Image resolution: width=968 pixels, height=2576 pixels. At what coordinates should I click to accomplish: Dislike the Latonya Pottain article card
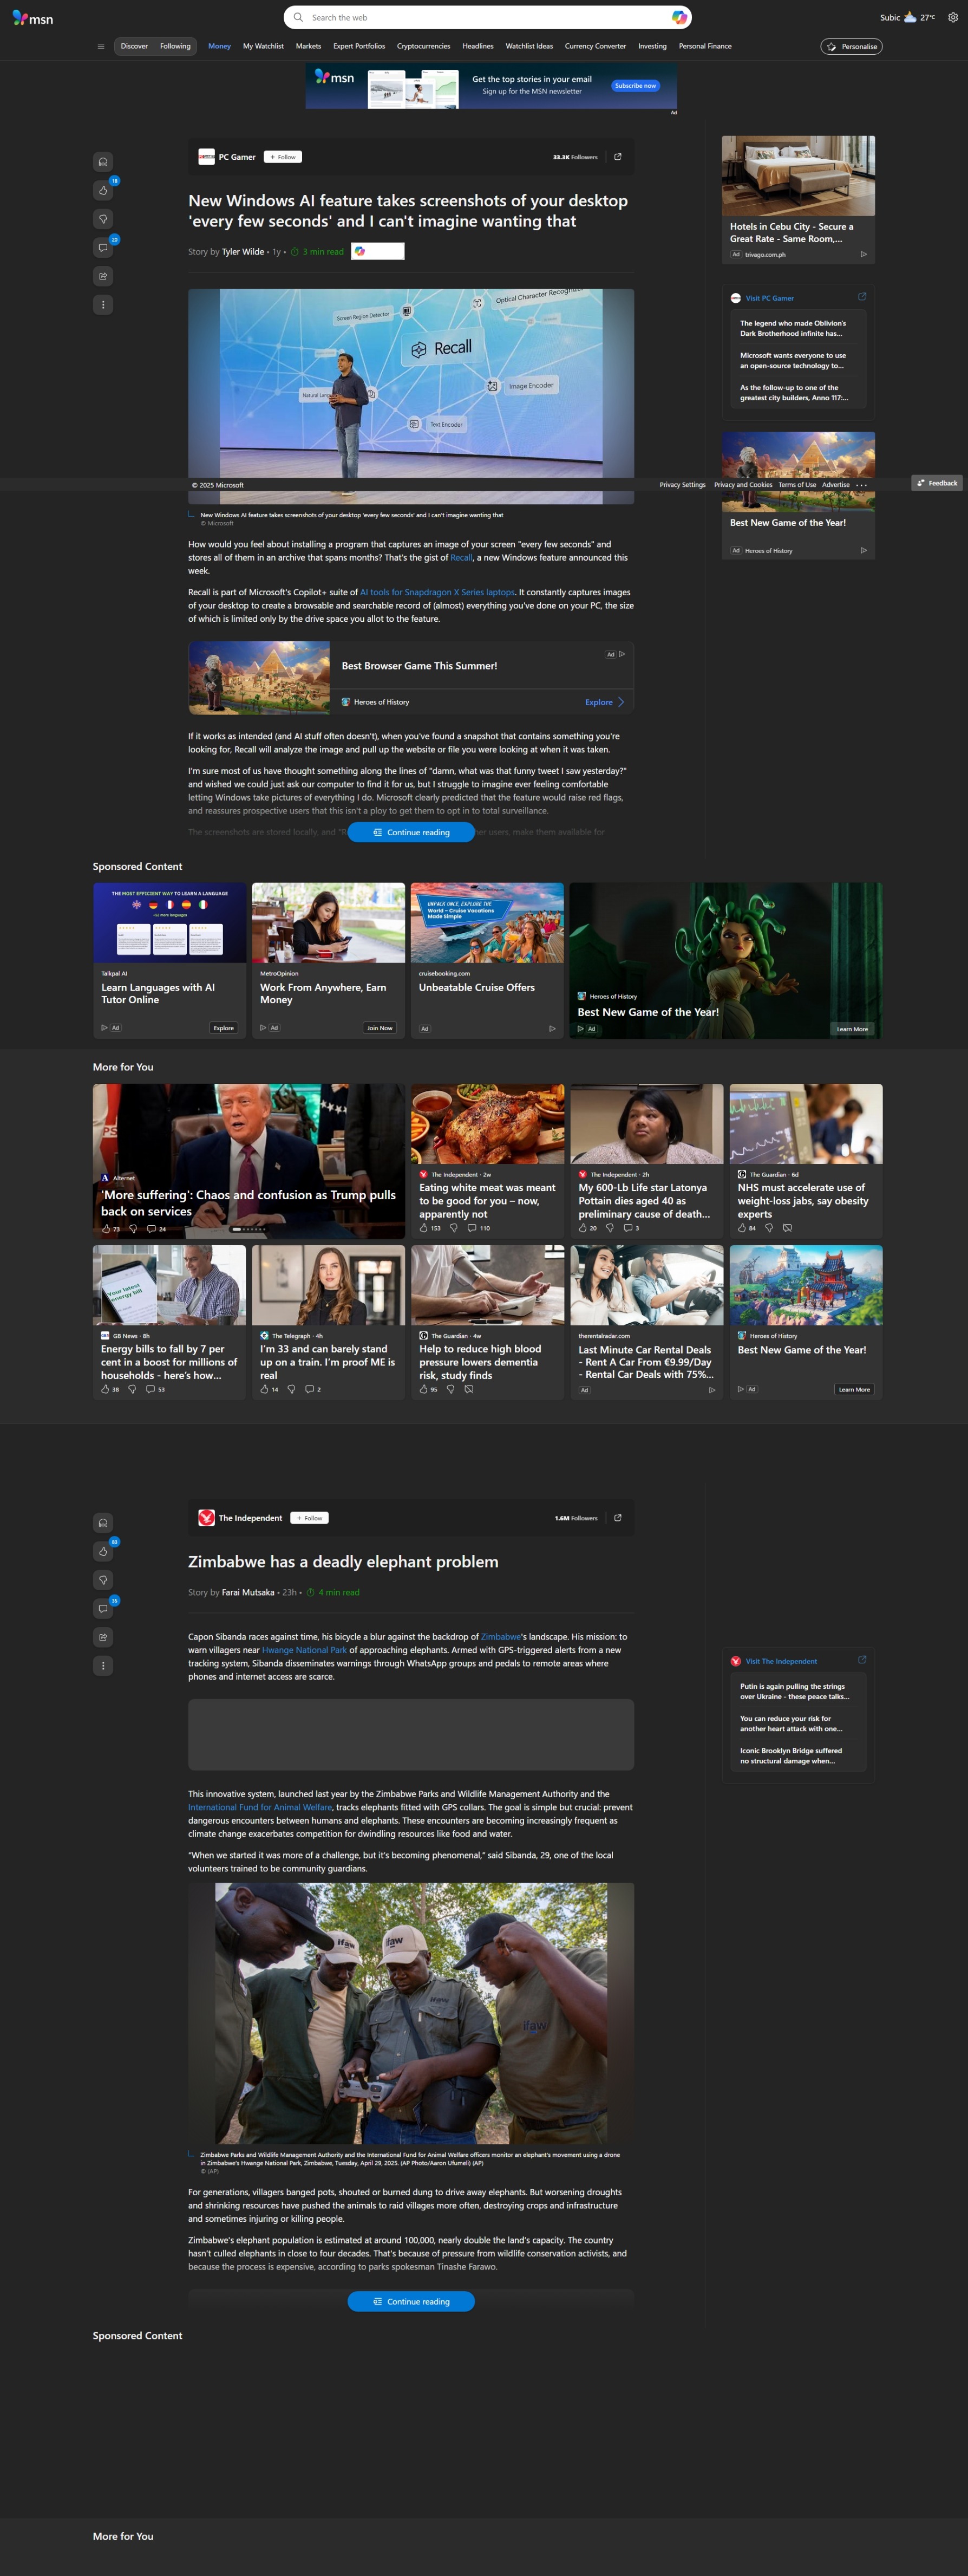point(610,1228)
